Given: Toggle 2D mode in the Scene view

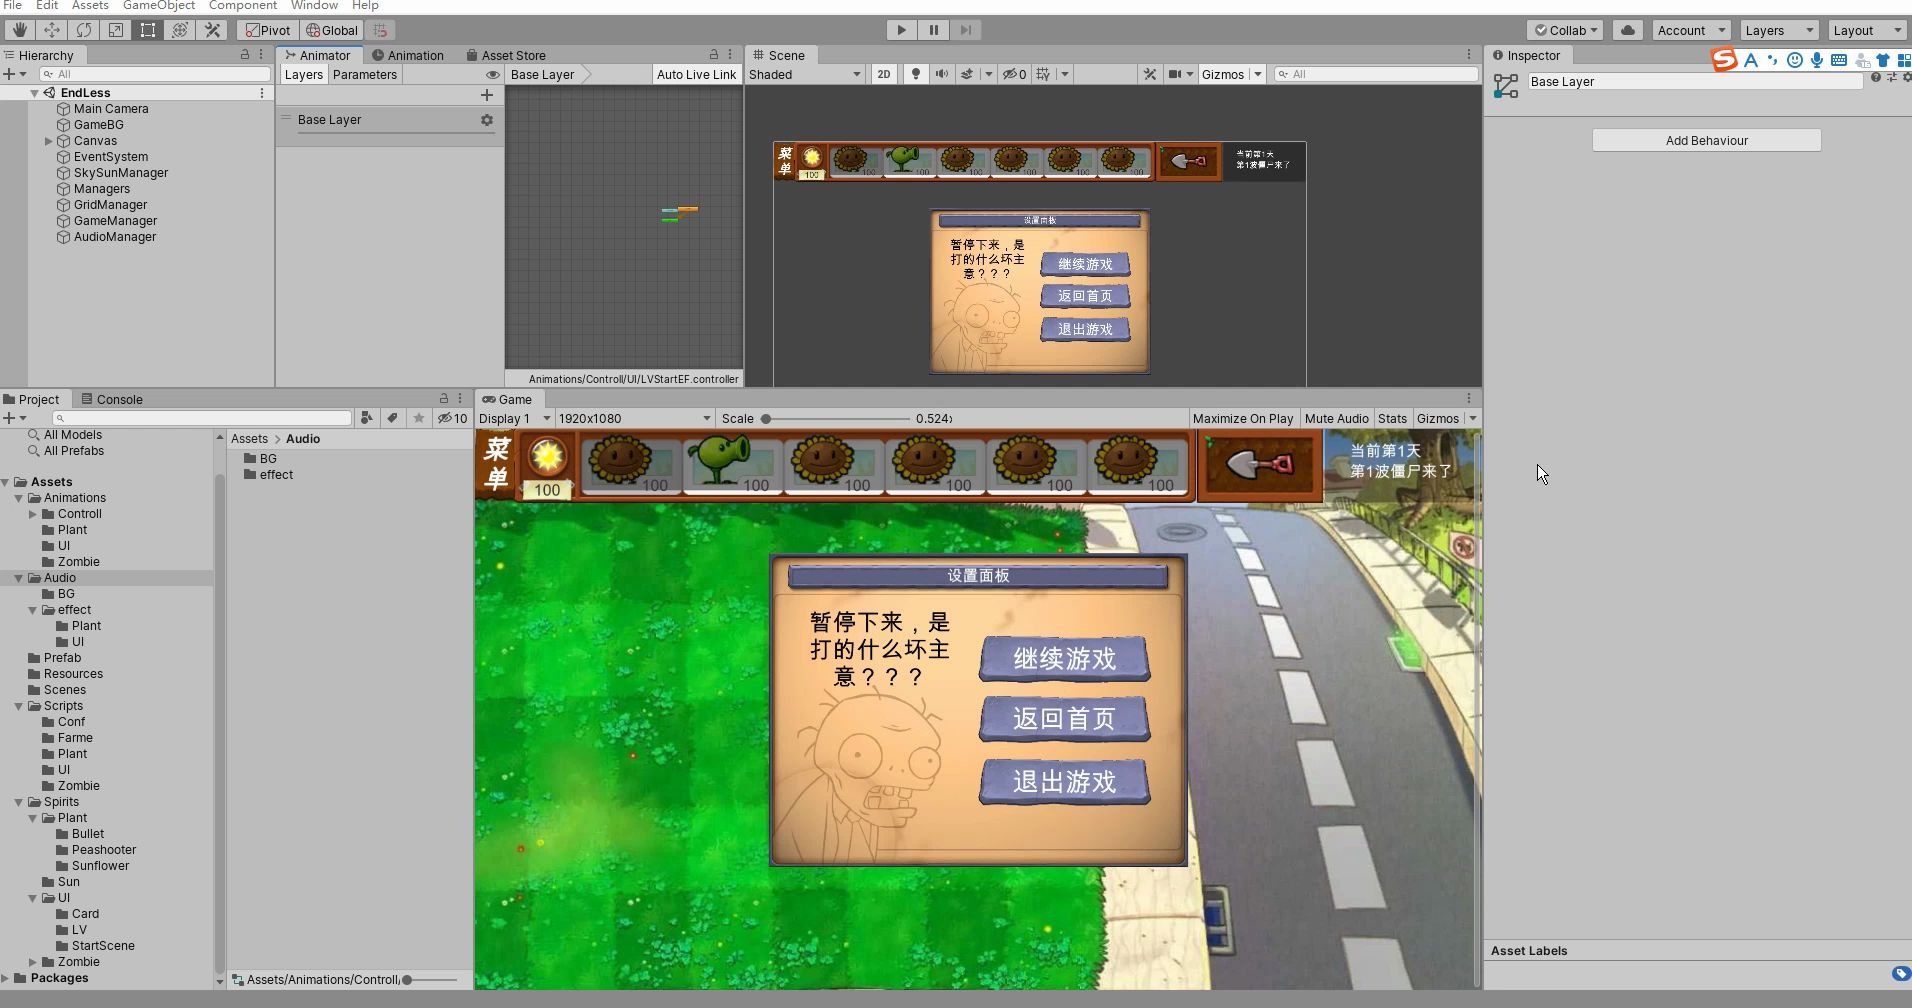Looking at the screenshot, I should point(884,74).
